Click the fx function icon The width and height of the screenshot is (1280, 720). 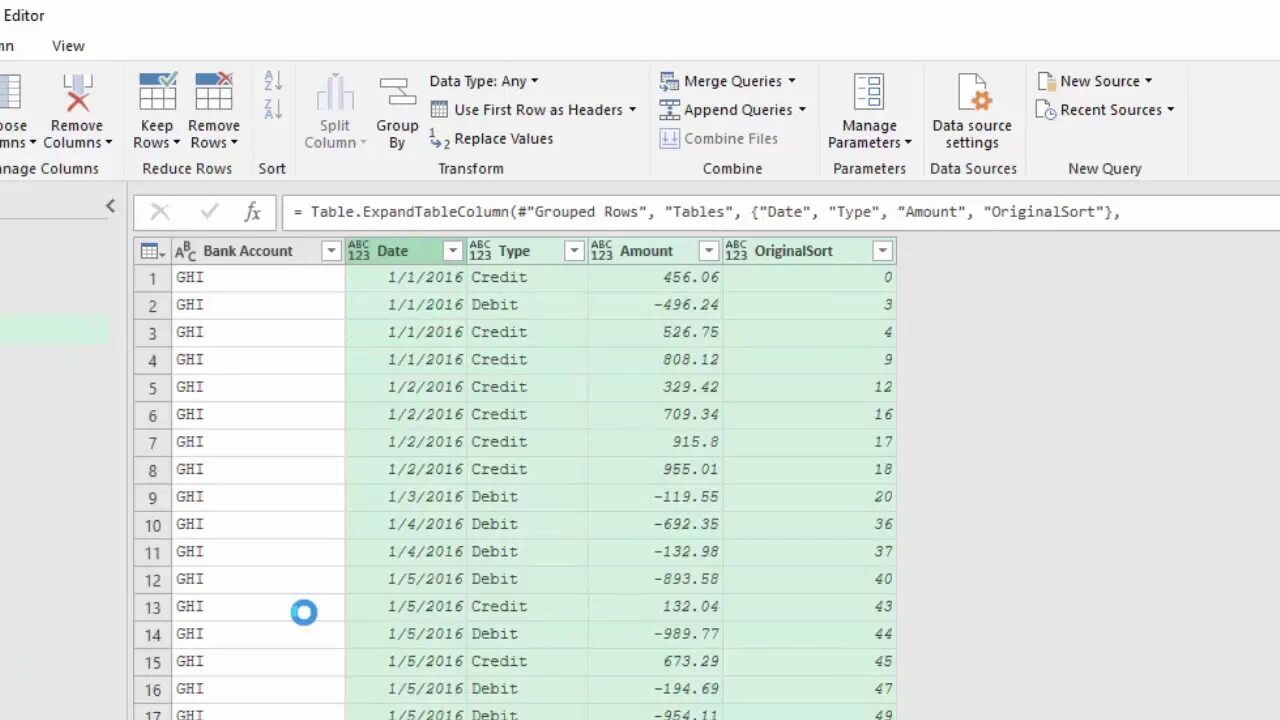click(x=253, y=211)
